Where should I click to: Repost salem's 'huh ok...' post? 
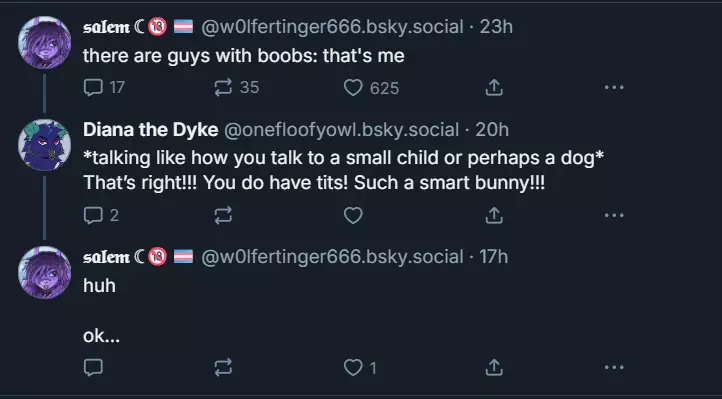point(223,367)
